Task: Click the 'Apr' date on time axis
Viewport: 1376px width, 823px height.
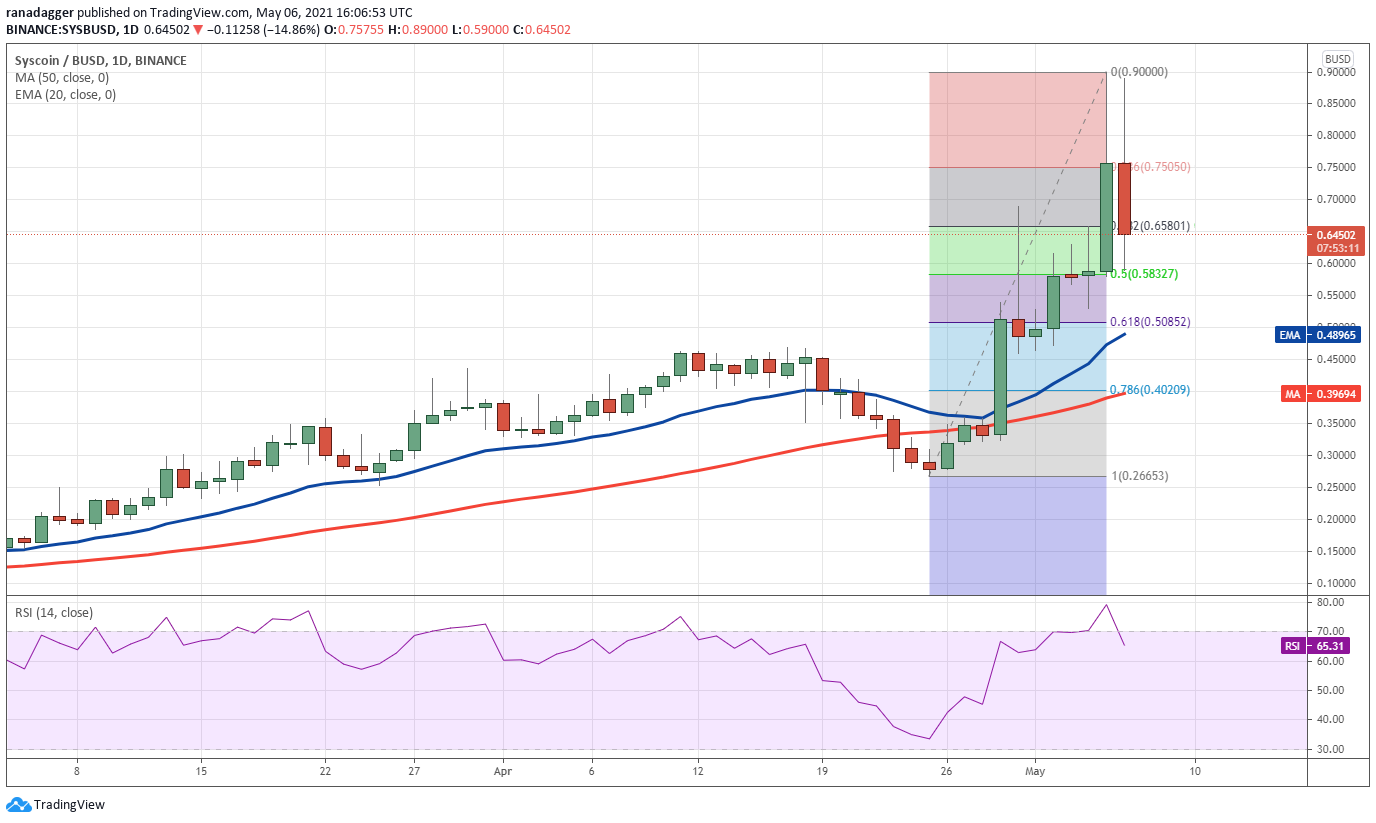Action: (503, 772)
